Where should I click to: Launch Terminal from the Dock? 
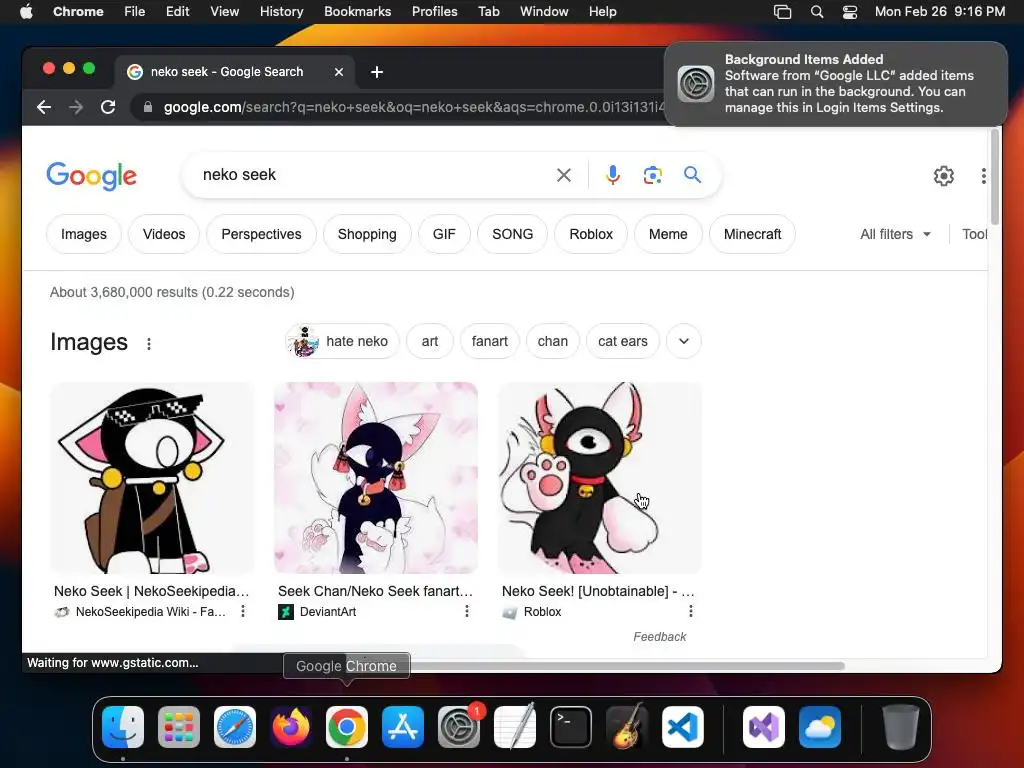(571, 727)
